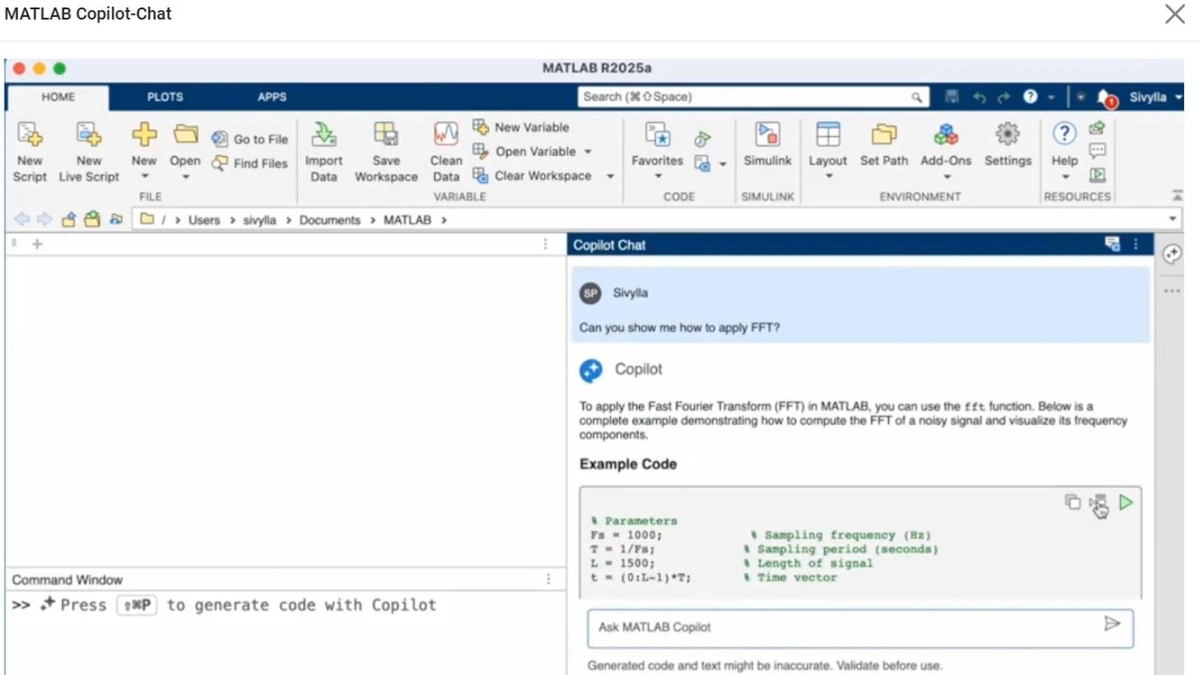Expand the address bar history dropdown
This screenshot has height=675, width=1200.
click(x=1173, y=219)
